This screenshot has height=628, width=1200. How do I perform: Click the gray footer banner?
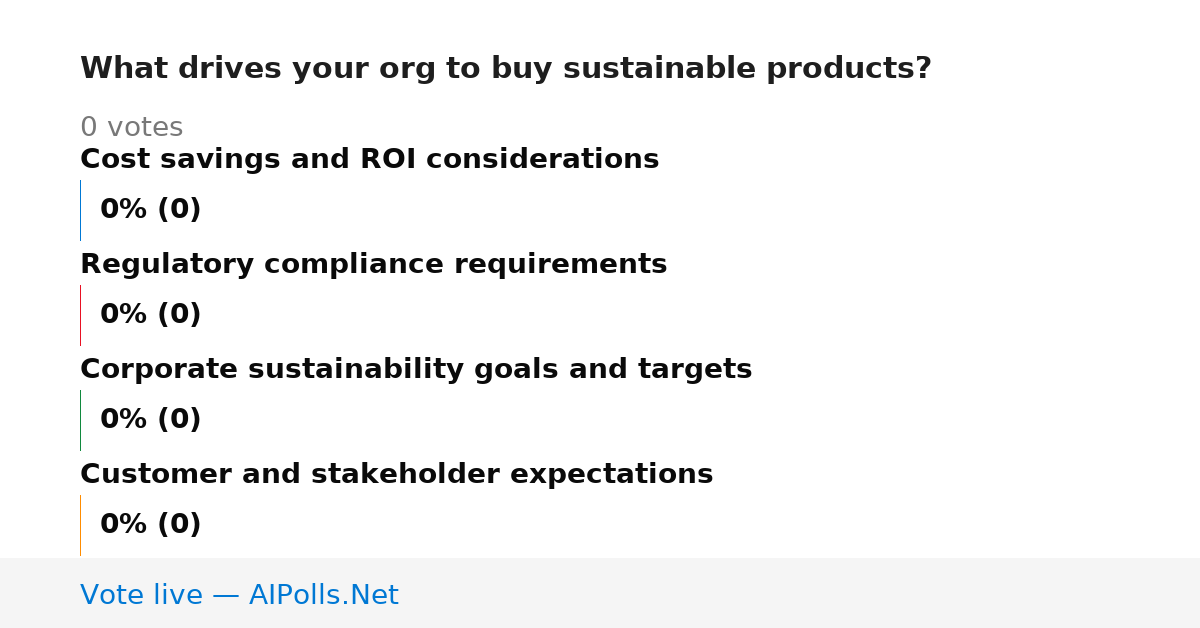(x=600, y=593)
